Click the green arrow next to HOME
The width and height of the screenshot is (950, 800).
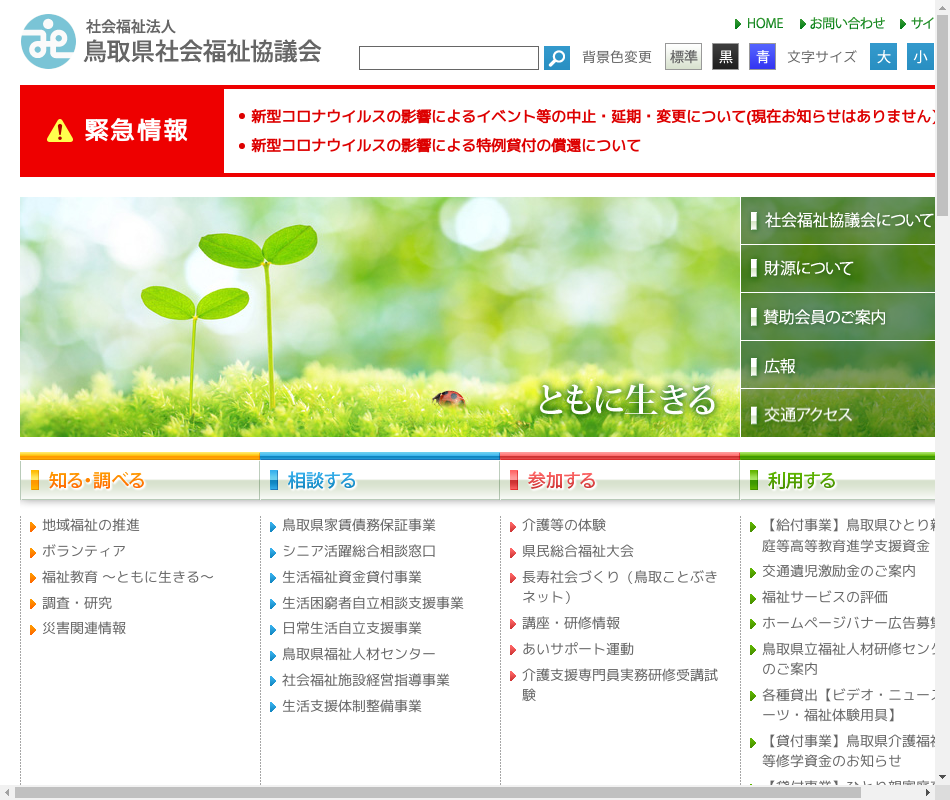point(738,24)
